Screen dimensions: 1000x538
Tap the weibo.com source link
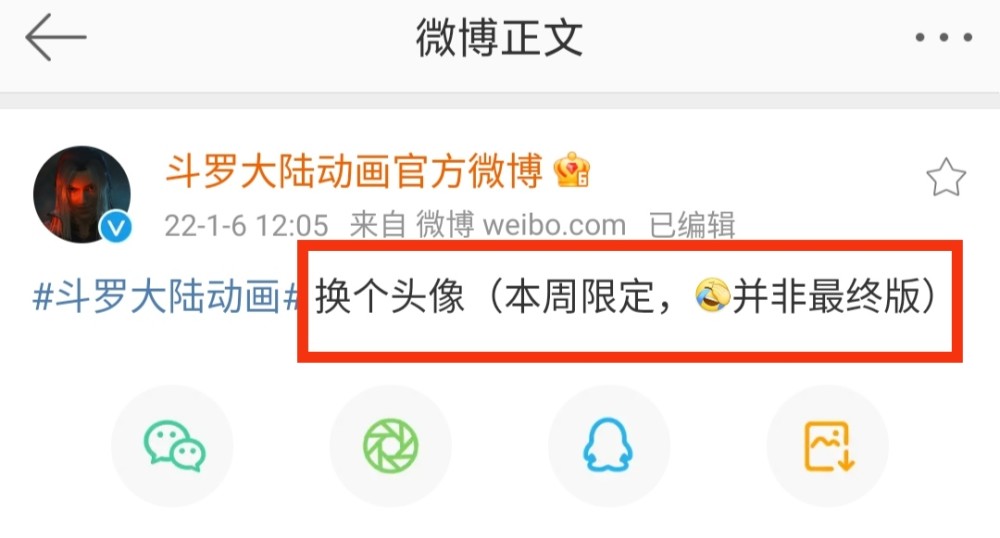point(554,225)
